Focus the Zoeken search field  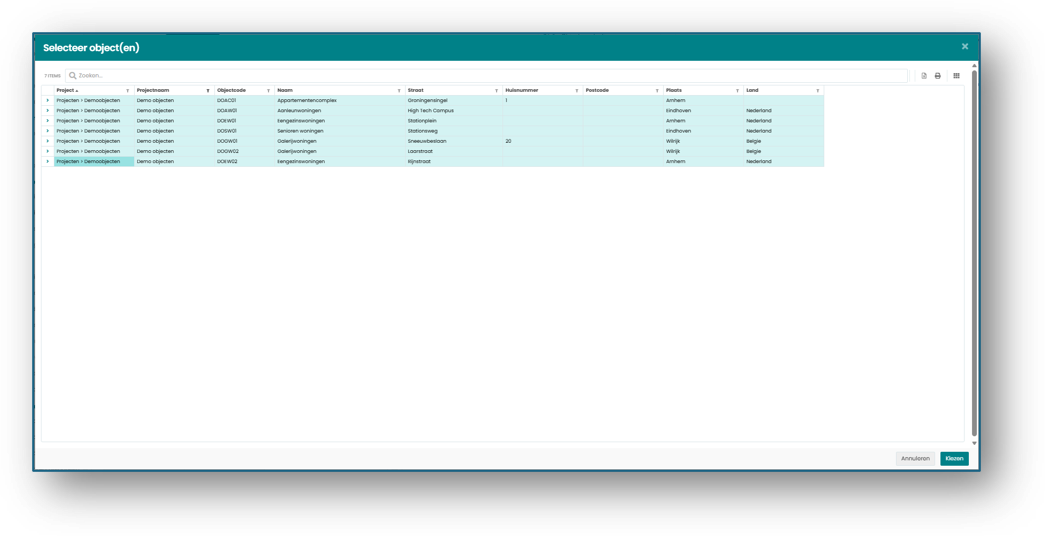(x=487, y=76)
